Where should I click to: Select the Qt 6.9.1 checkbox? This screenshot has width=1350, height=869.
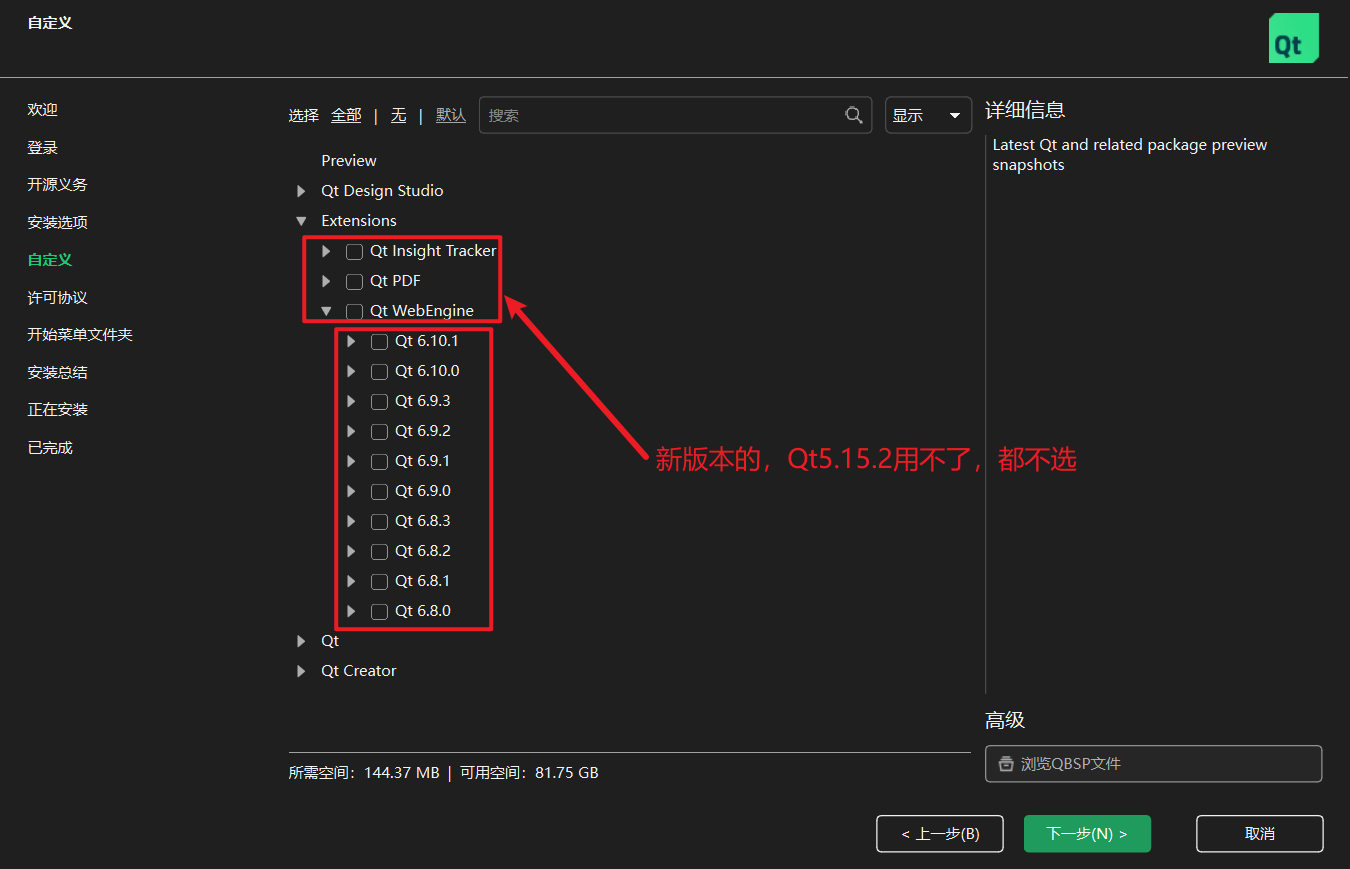click(379, 461)
